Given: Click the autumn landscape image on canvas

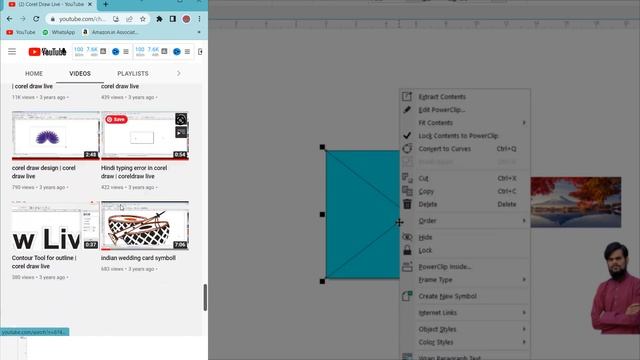Looking at the screenshot, I should pos(576,202).
